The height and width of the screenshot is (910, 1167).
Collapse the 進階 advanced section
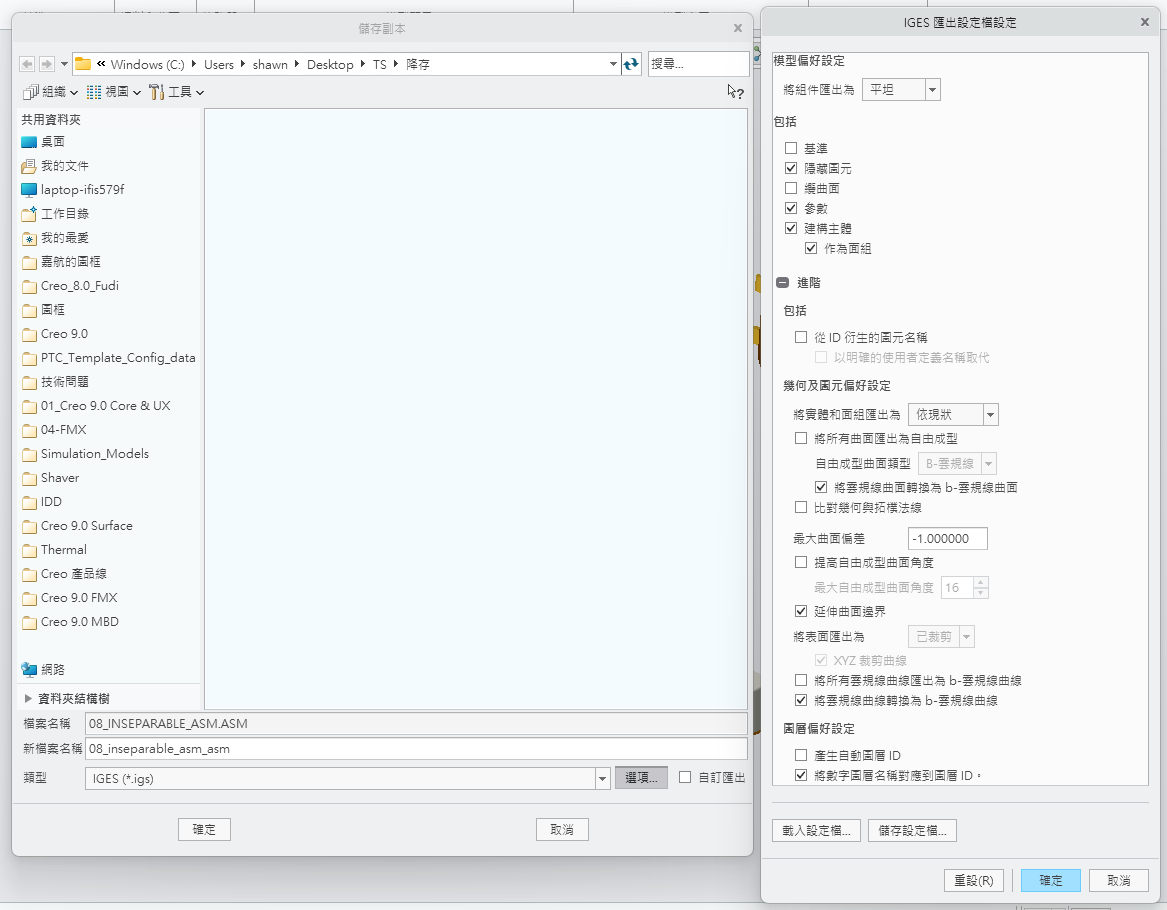(x=782, y=283)
